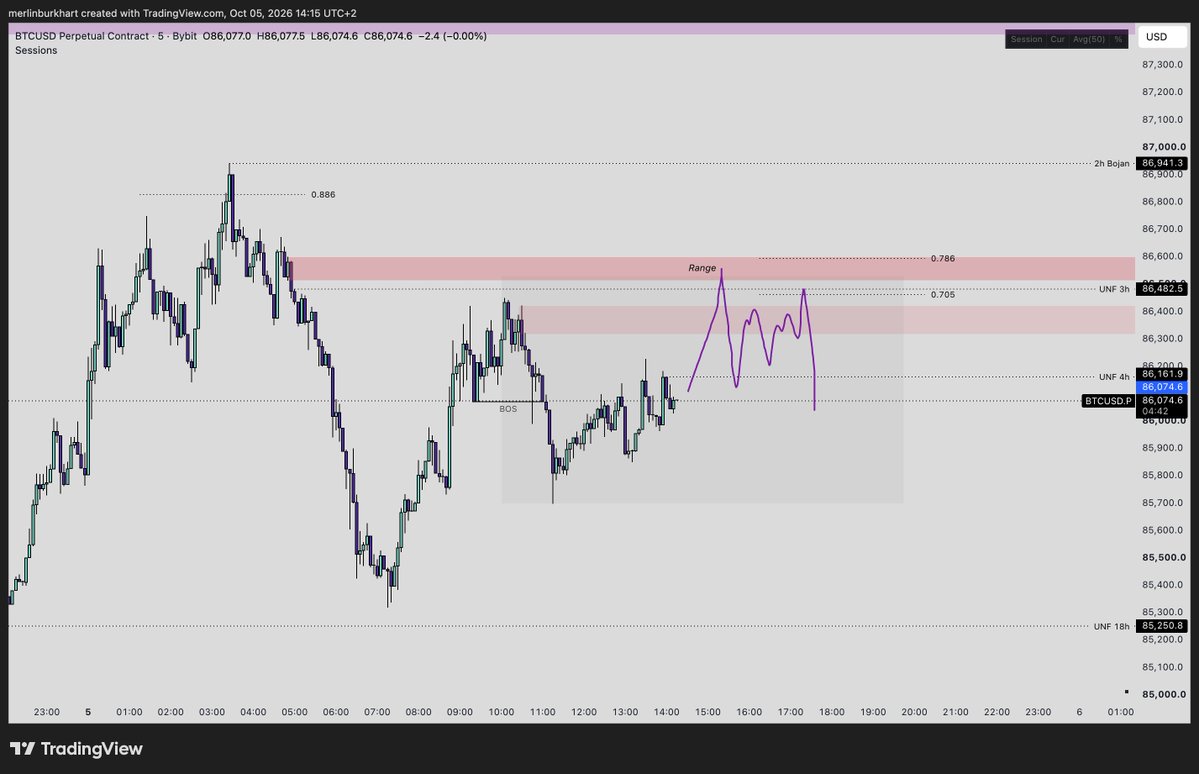Viewport: 1199px width, 774px height.
Task: Select the UNF 4h level label
Action: point(1113,377)
